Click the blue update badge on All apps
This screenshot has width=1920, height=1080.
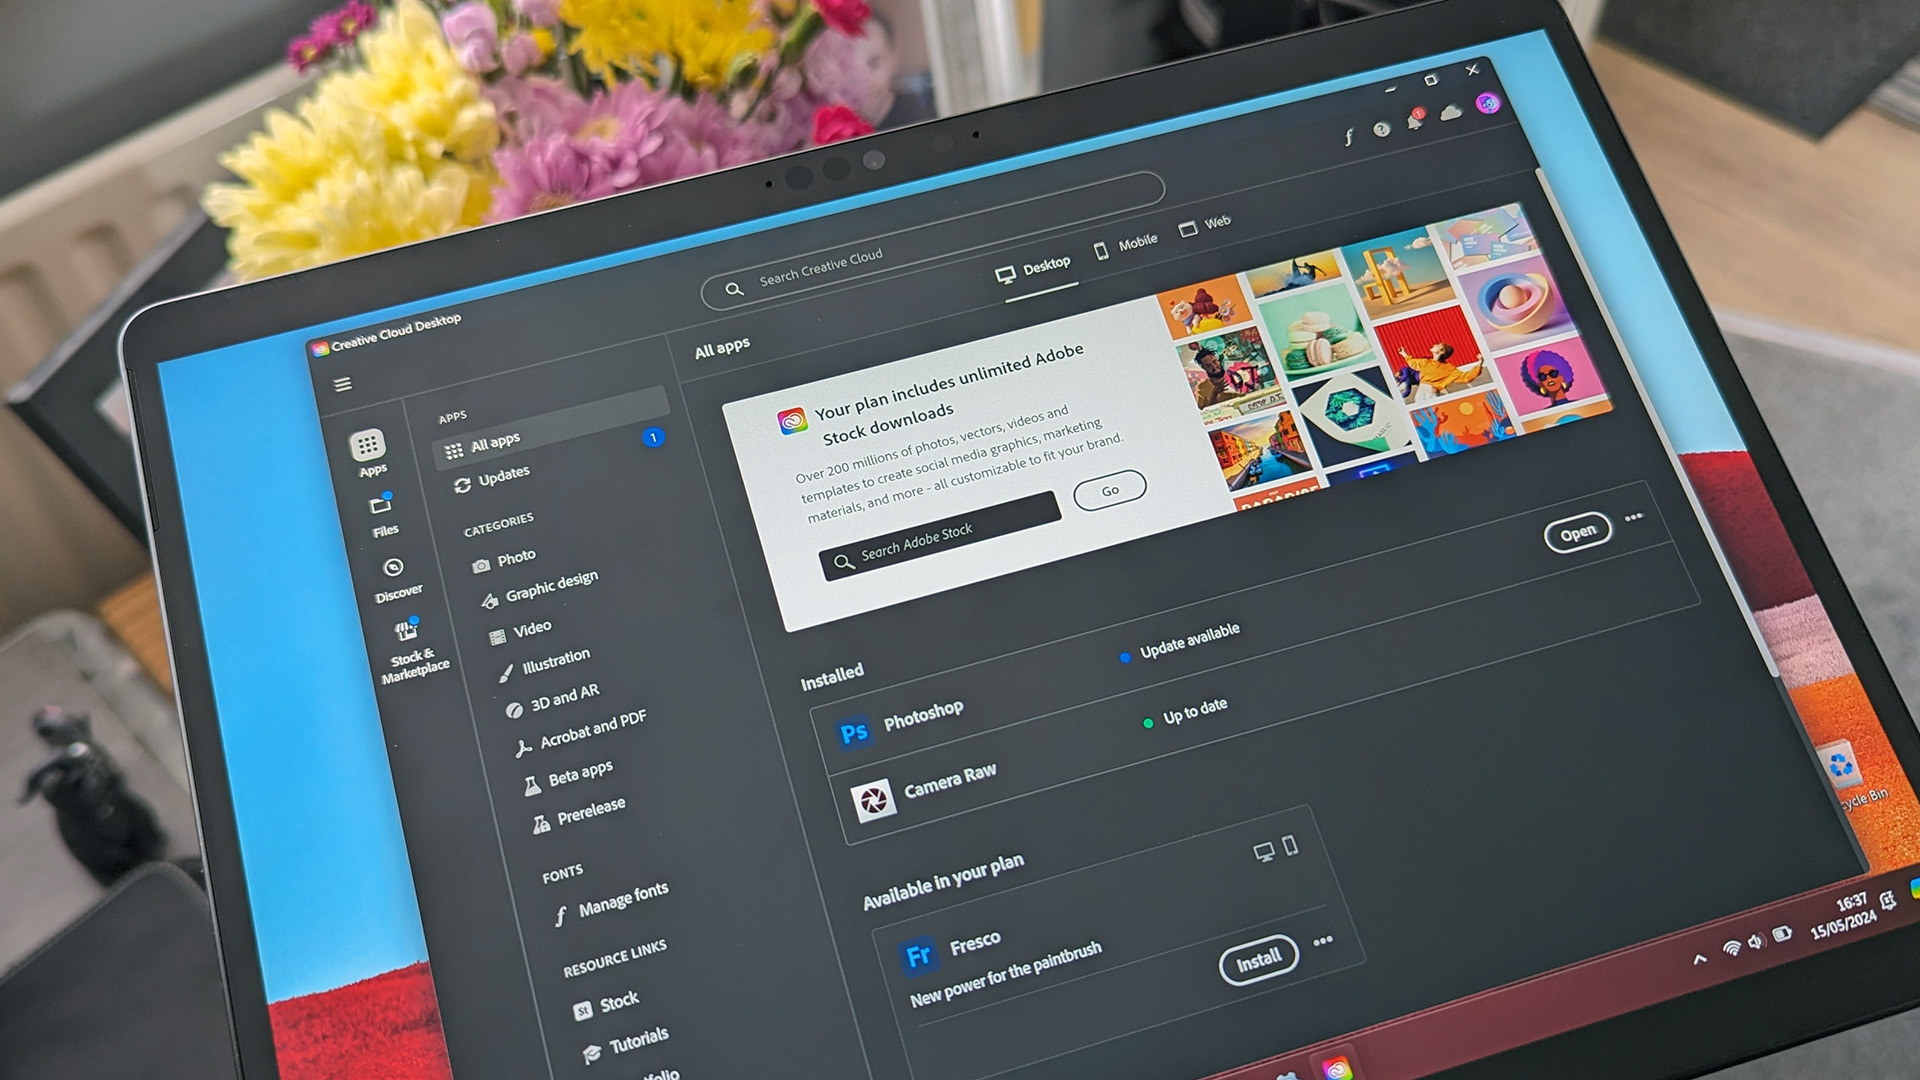pyautogui.click(x=652, y=437)
